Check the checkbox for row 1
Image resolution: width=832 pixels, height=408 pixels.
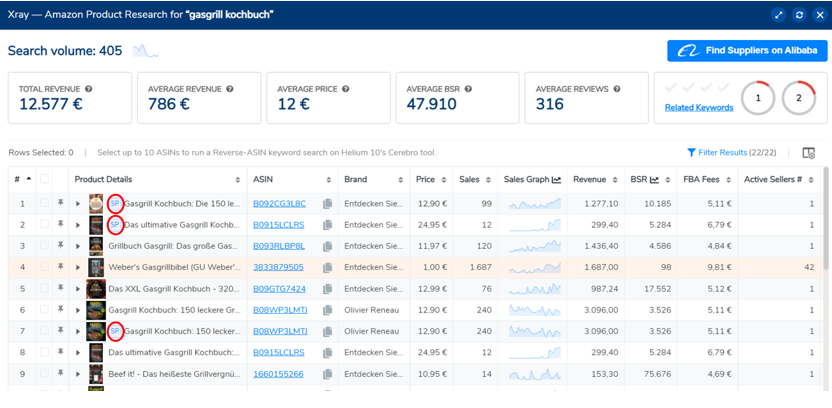[44, 204]
